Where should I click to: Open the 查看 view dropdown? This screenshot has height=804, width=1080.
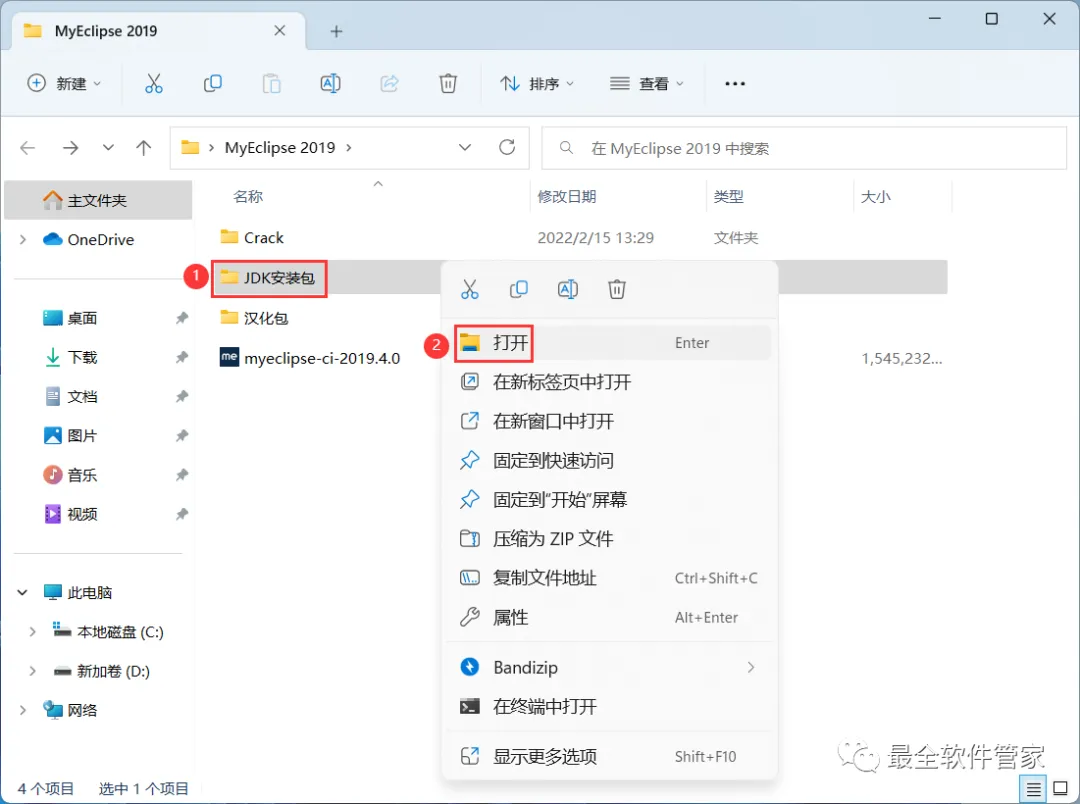pos(647,84)
